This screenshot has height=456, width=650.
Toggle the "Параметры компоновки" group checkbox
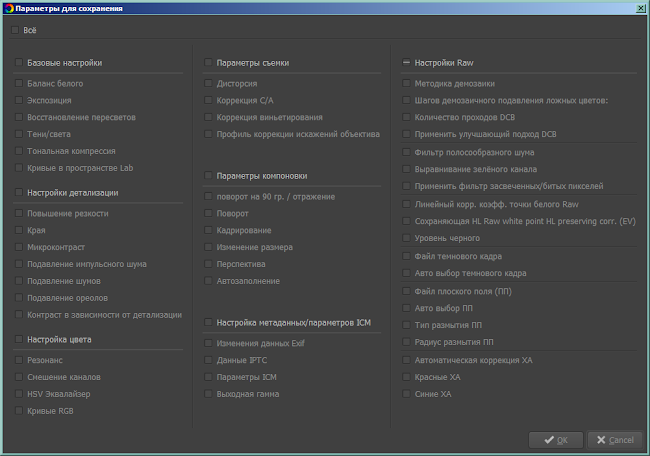click(x=208, y=176)
